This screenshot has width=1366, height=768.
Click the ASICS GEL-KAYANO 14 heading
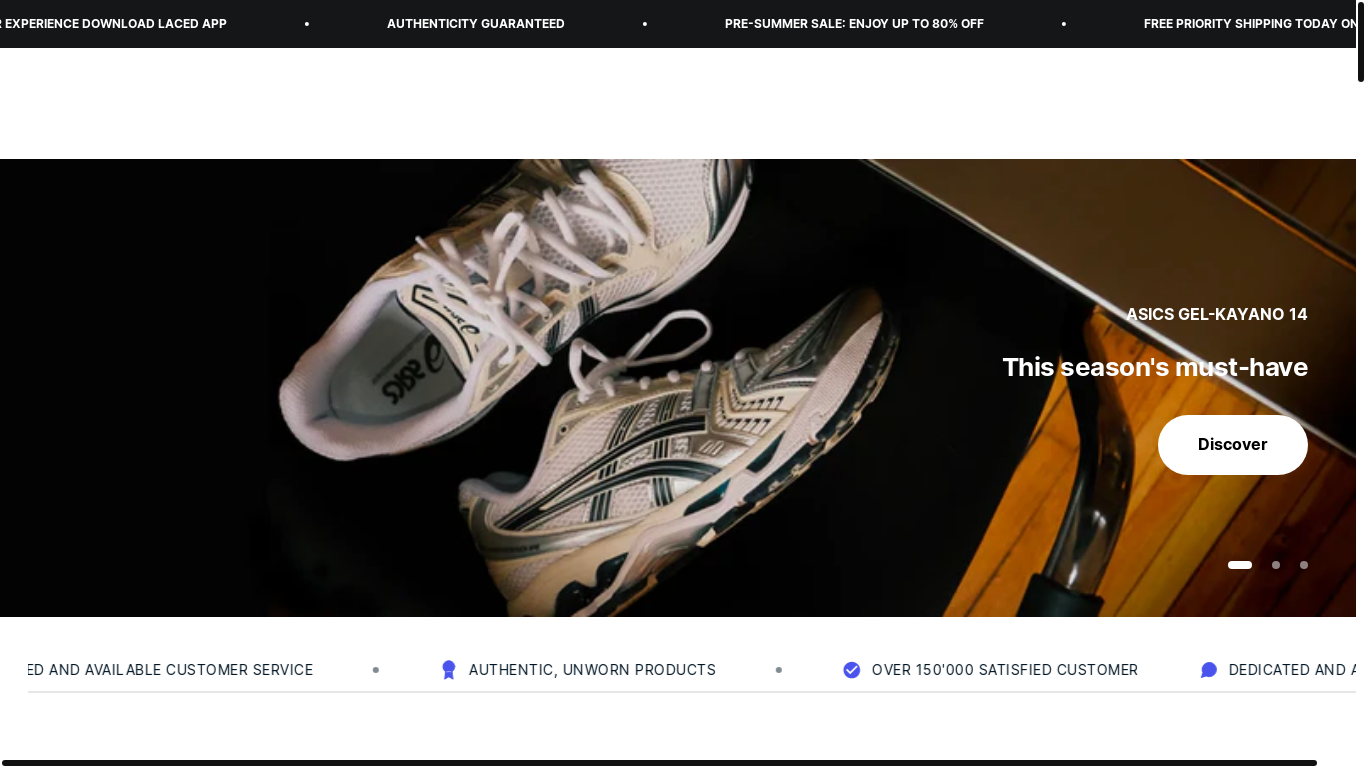click(1217, 314)
